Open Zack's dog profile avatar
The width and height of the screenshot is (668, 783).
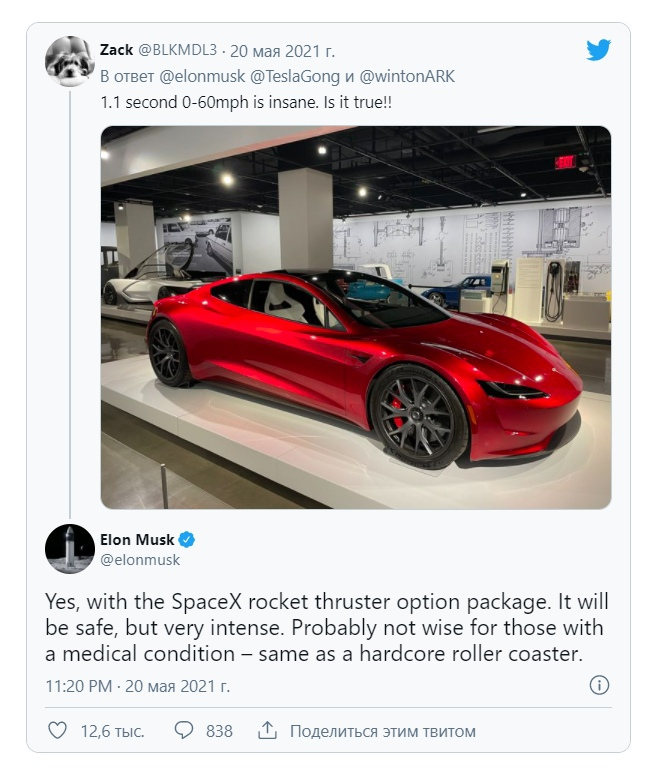pyautogui.click(x=70, y=61)
